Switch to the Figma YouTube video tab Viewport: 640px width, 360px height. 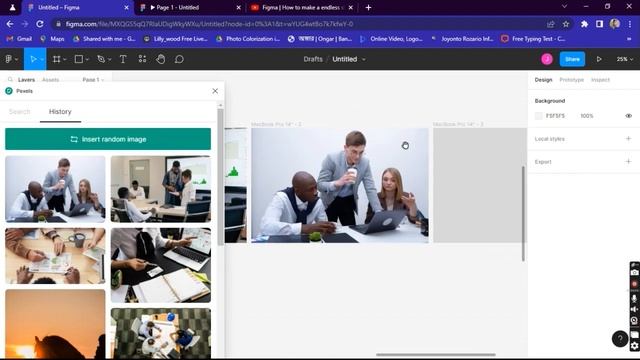[x=301, y=7]
